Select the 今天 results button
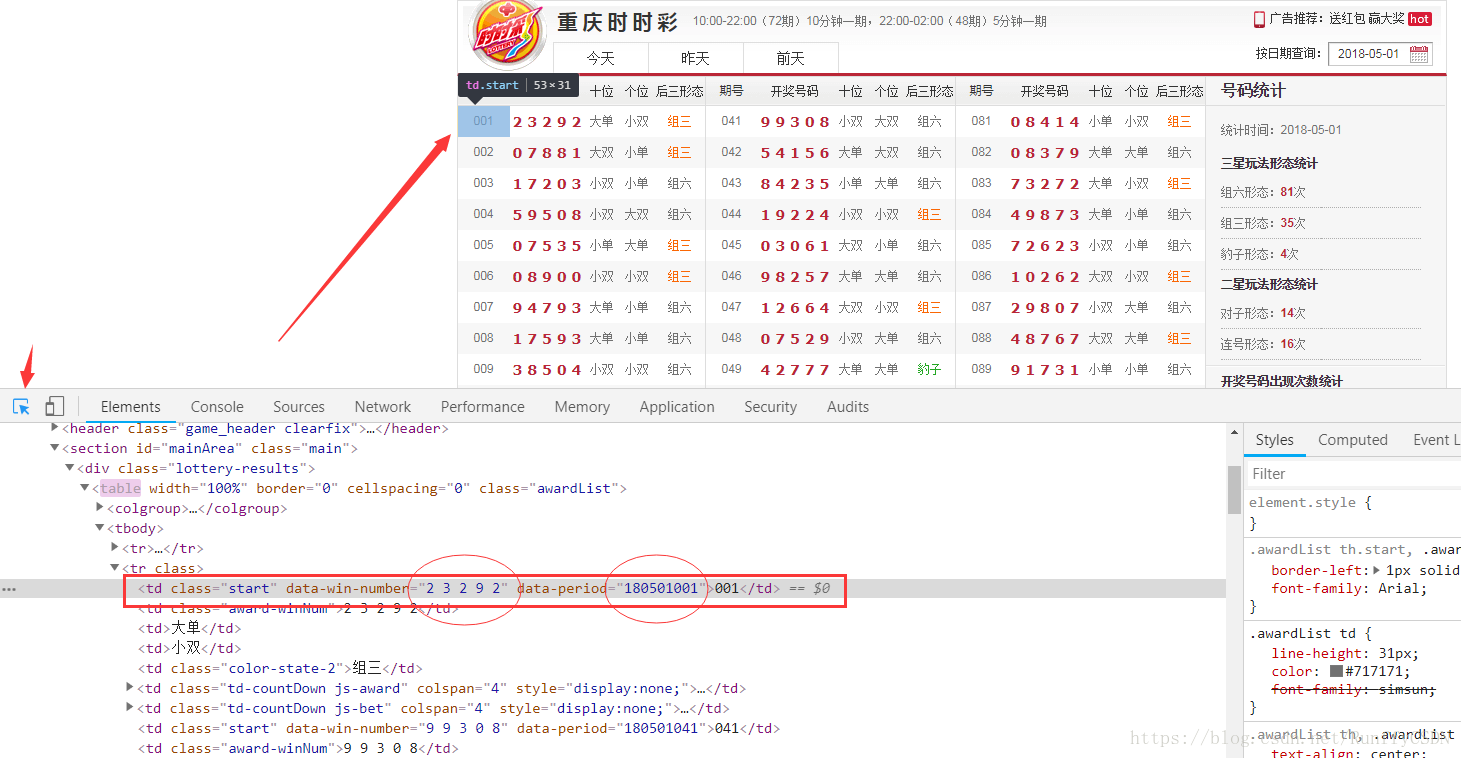The image size is (1461, 758). coord(600,58)
